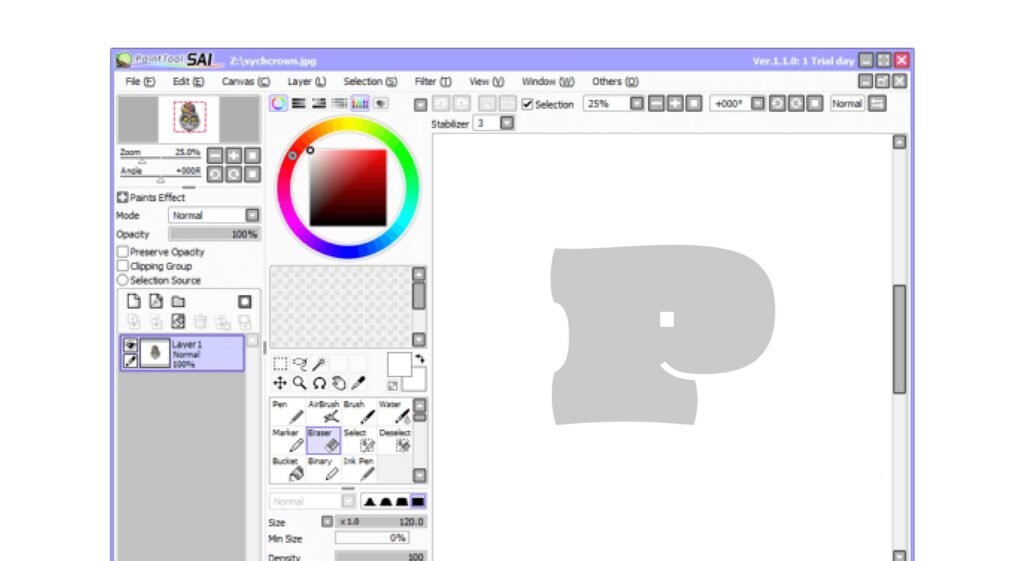Pick the Eyedropper color picker tool
The height and width of the screenshot is (561, 1024).
(359, 383)
